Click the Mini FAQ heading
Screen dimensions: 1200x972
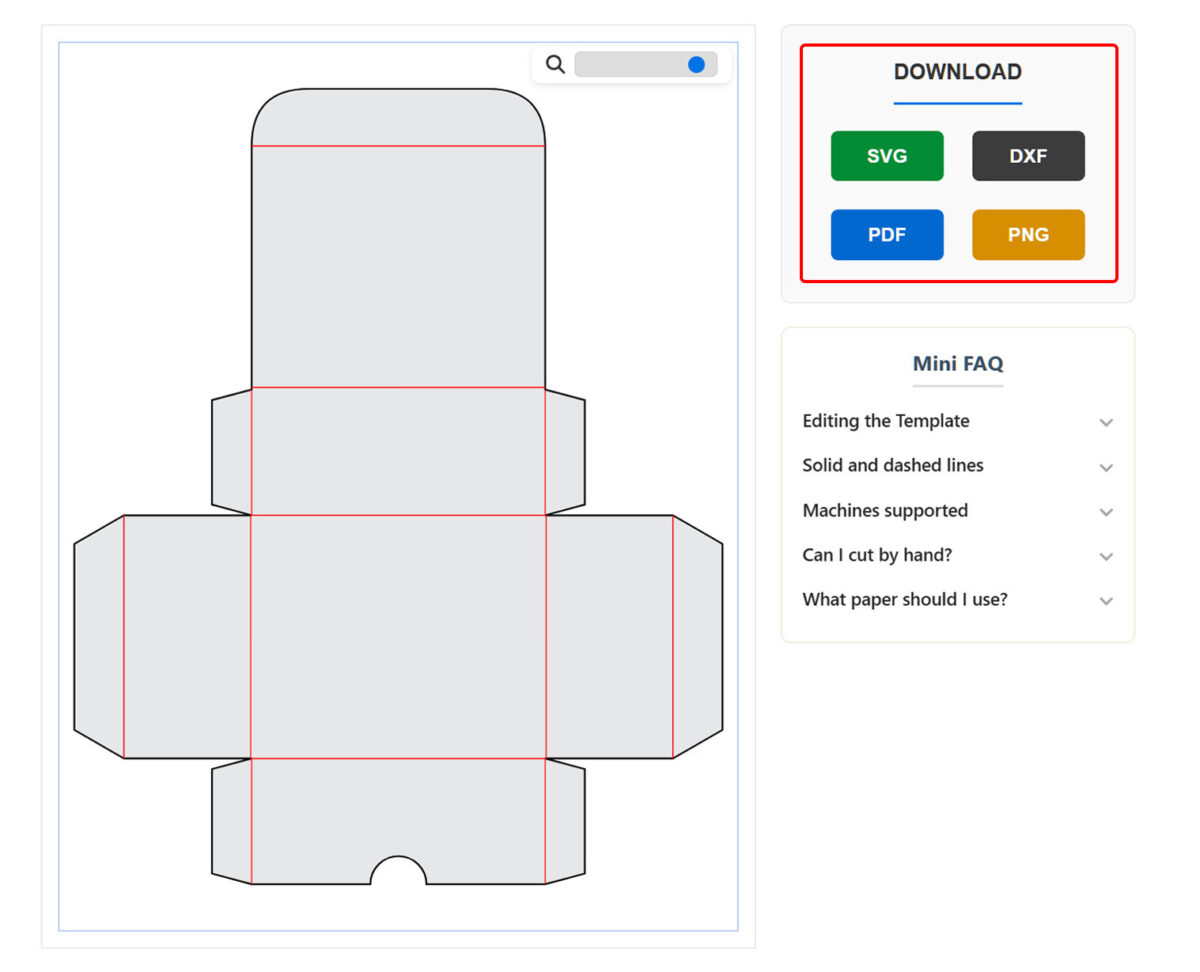tap(957, 364)
